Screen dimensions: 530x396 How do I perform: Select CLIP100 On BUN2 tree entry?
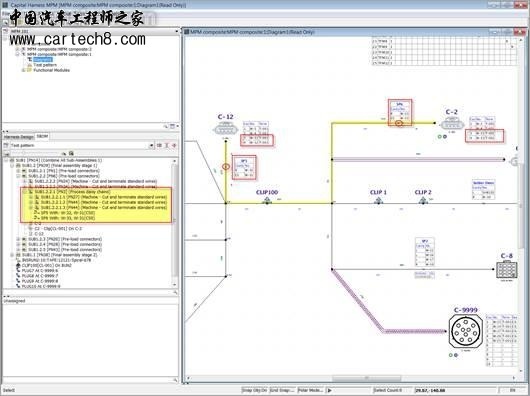click(x=47, y=266)
